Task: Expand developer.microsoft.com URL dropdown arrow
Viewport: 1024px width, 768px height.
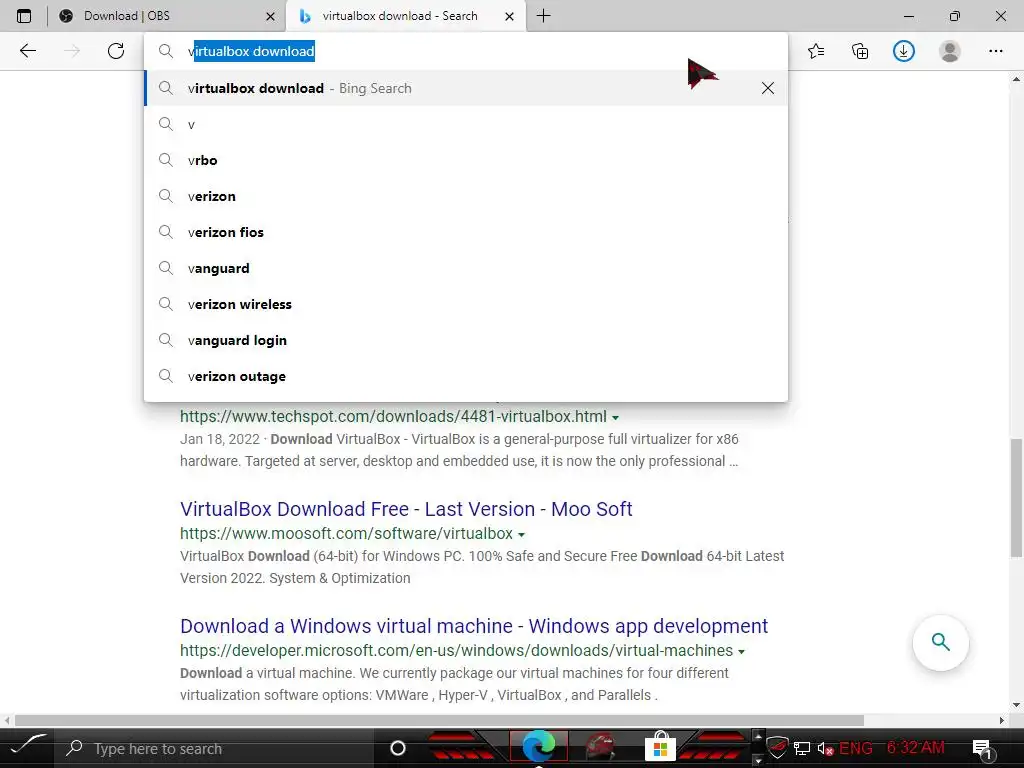Action: tap(741, 652)
